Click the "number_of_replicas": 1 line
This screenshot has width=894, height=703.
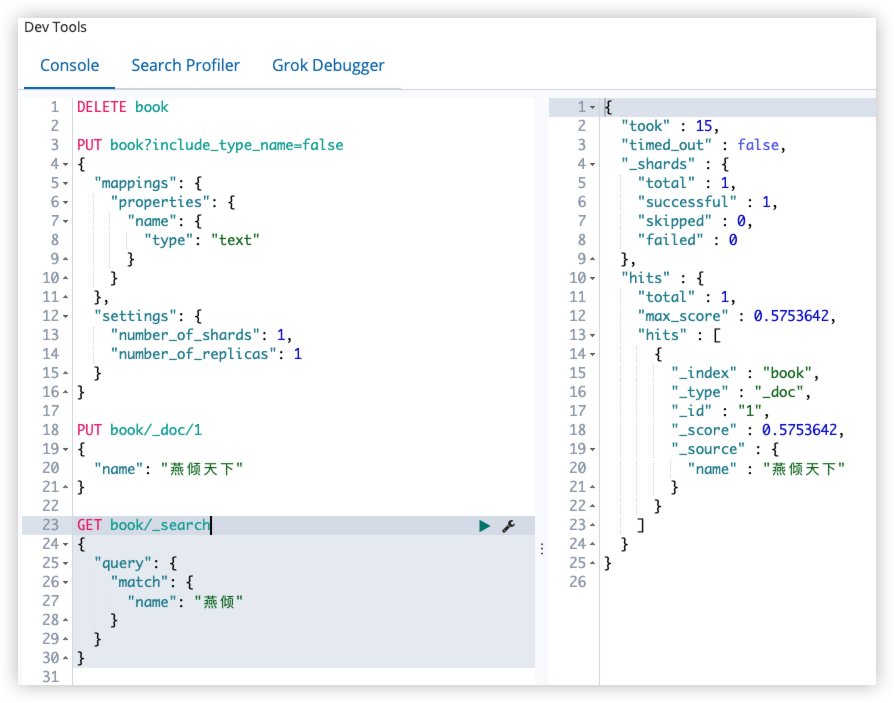[206, 354]
